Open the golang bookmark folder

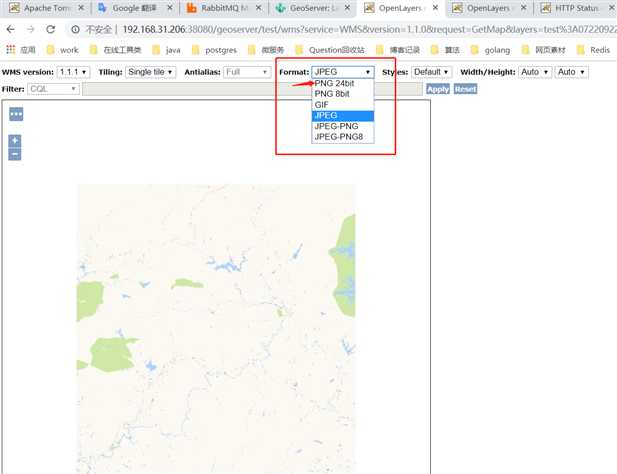pos(491,50)
